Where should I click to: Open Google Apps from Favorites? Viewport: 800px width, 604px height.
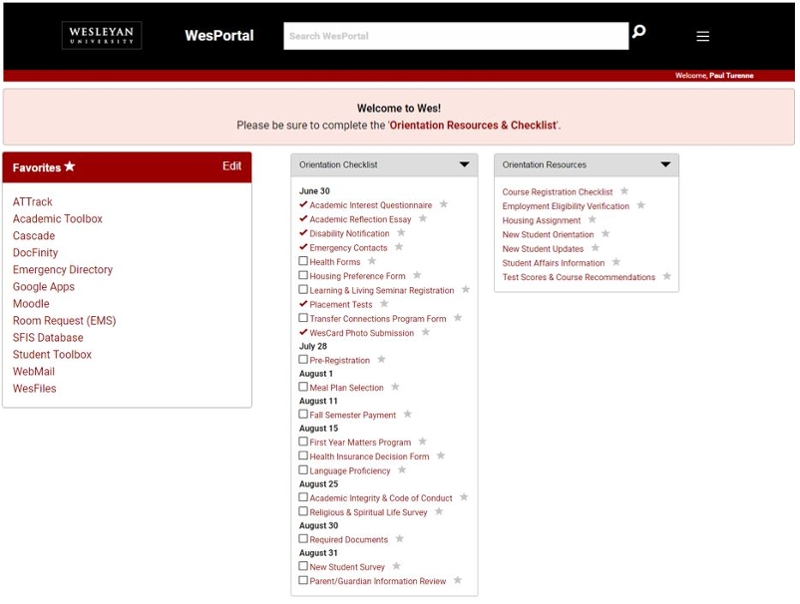44,287
